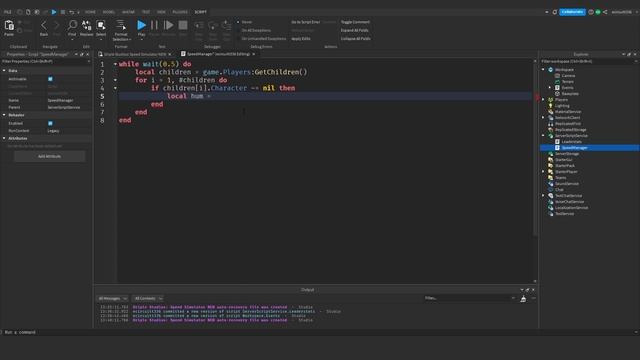Click Expand All Folds

point(354,30)
